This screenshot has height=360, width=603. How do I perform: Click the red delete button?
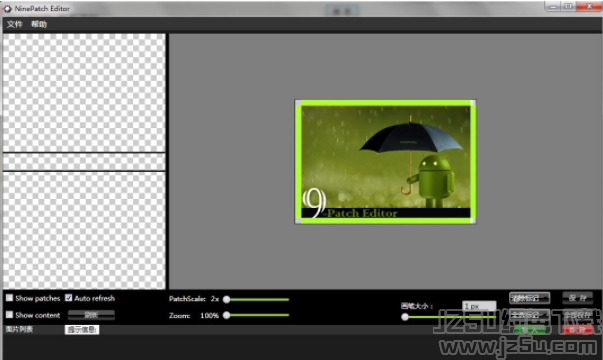click(x=577, y=330)
